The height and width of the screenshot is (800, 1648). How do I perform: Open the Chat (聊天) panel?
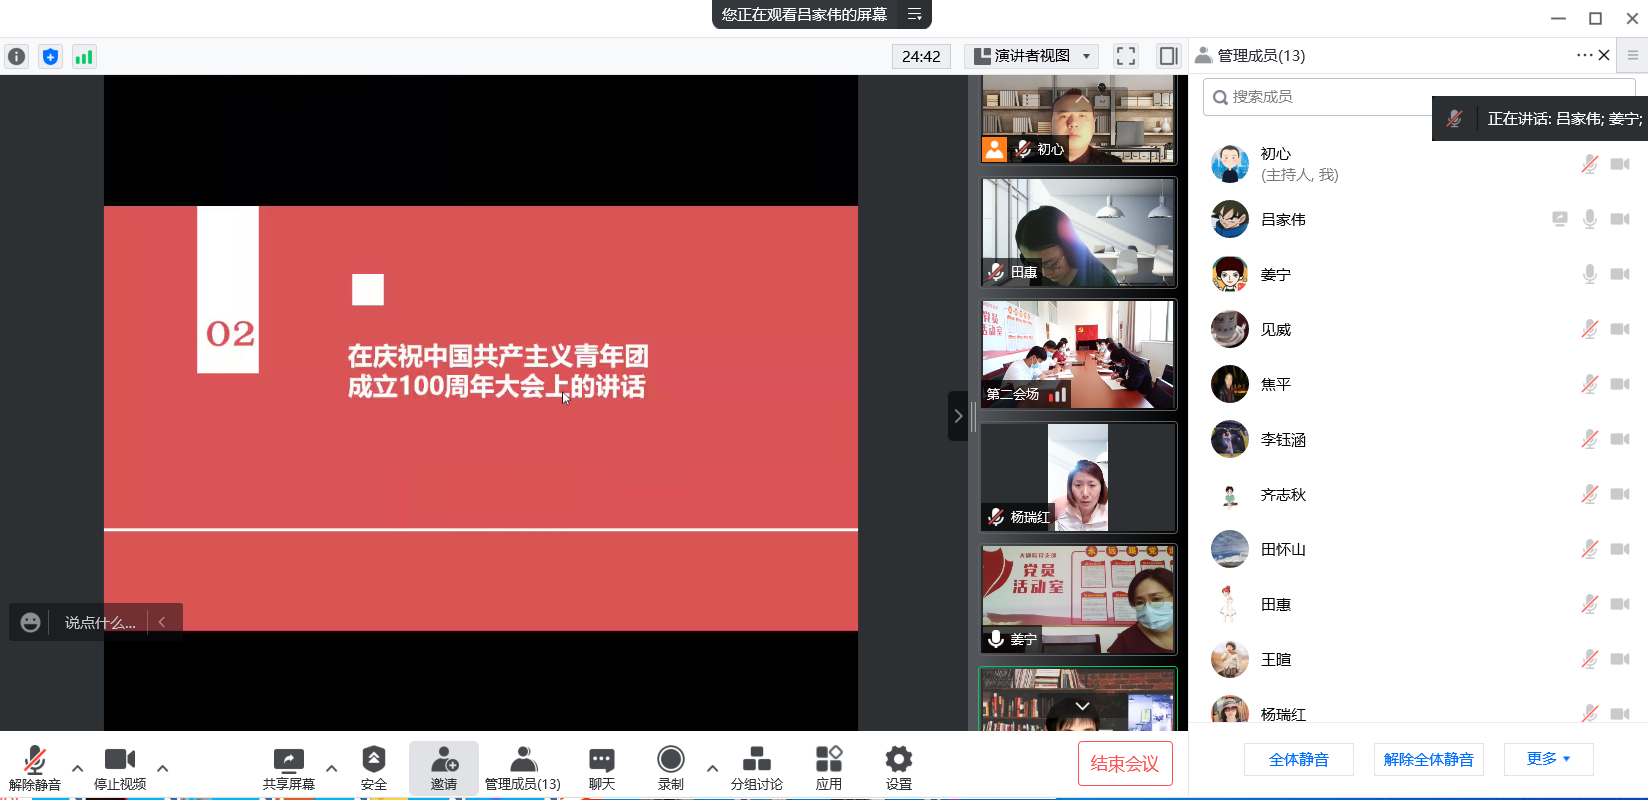click(x=601, y=768)
